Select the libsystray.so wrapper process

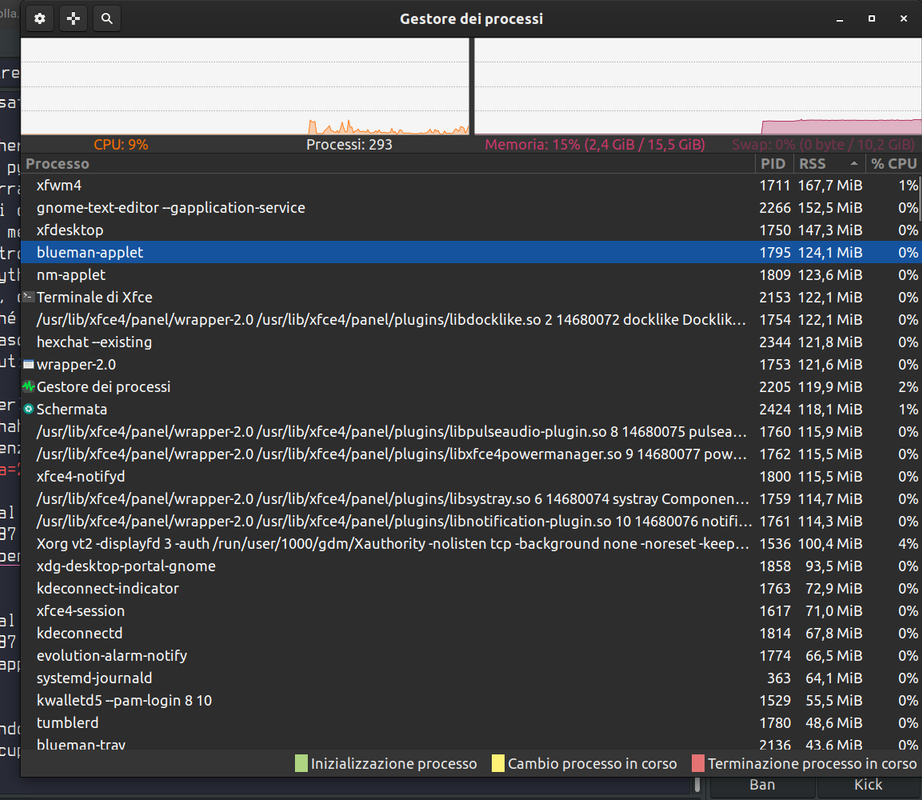coord(470,498)
